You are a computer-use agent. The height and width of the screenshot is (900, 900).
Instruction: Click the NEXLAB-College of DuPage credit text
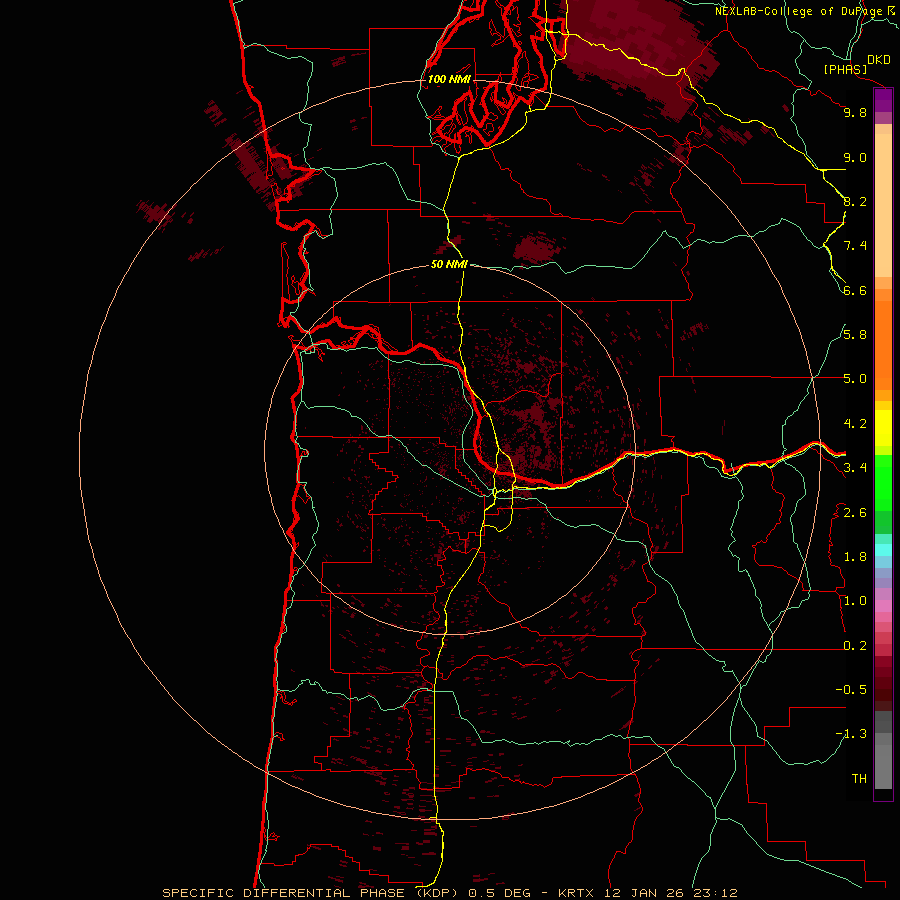pyautogui.click(x=799, y=11)
